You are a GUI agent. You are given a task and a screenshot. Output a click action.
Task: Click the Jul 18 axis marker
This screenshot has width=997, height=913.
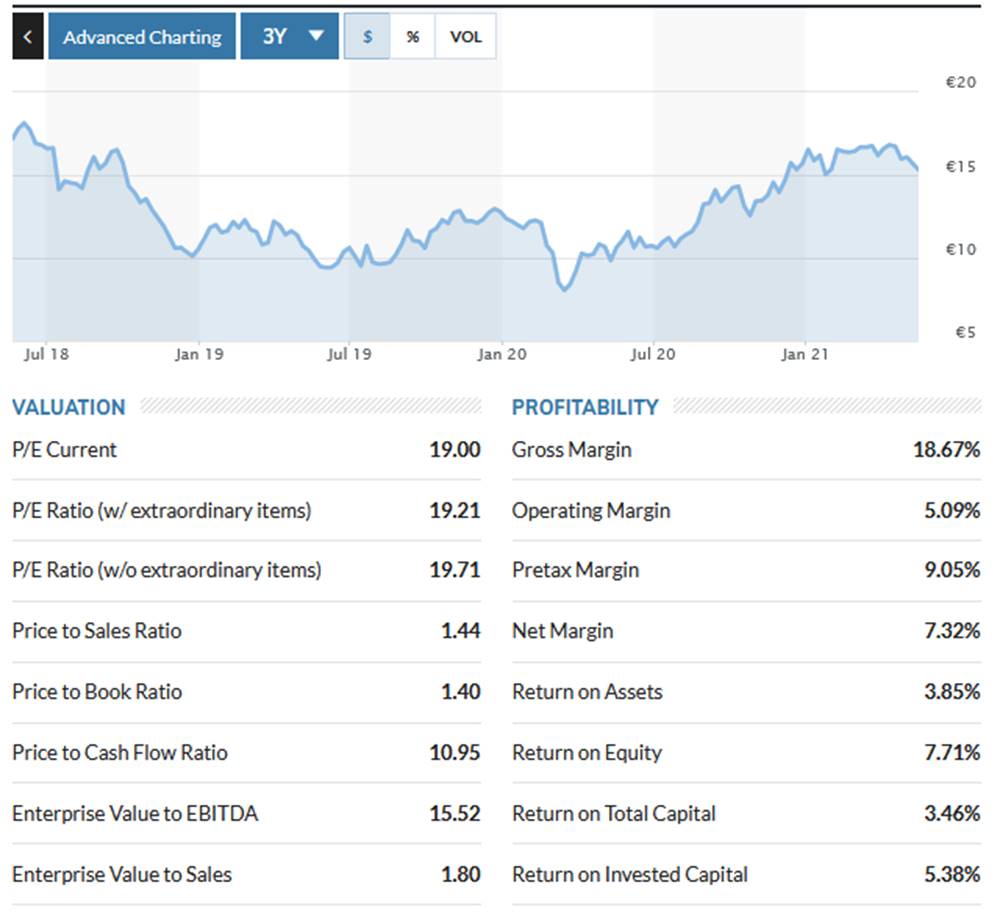(46, 354)
